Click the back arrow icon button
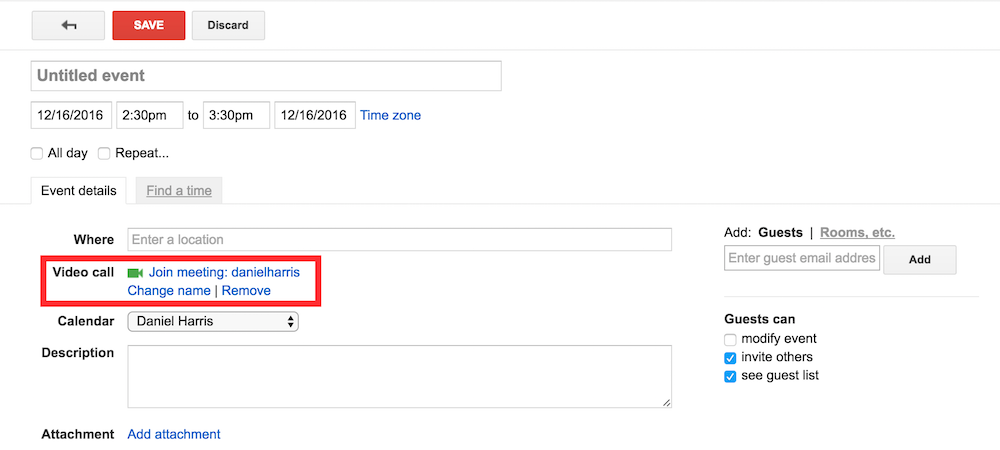This screenshot has height=450, width=1000. point(68,26)
